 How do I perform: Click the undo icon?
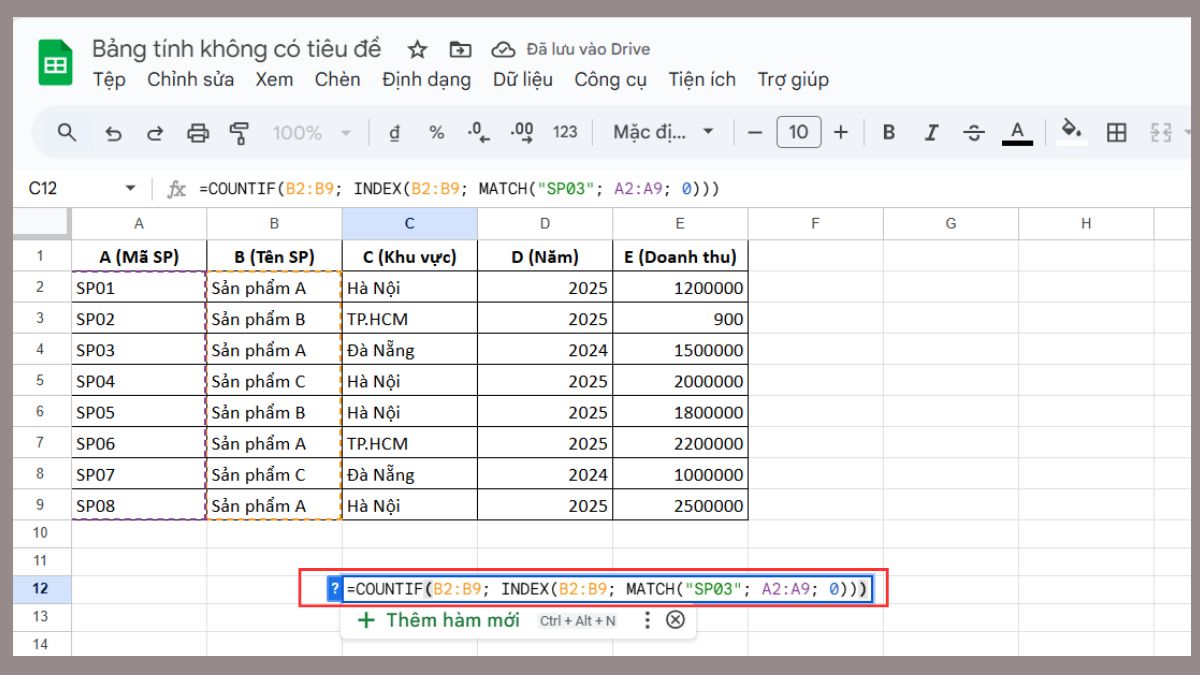[x=113, y=132]
